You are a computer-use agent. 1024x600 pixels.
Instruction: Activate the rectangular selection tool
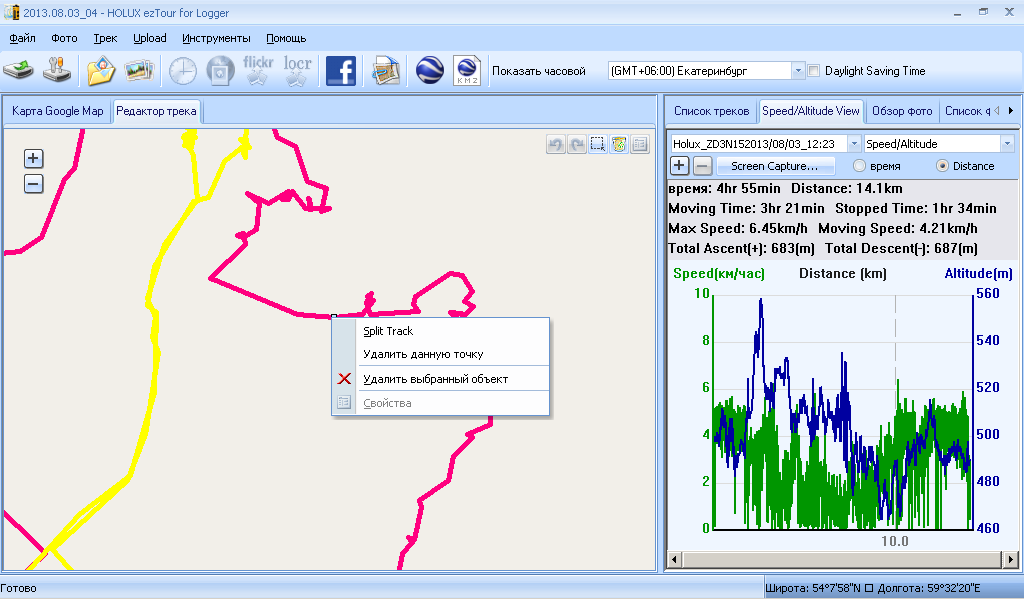[x=598, y=144]
